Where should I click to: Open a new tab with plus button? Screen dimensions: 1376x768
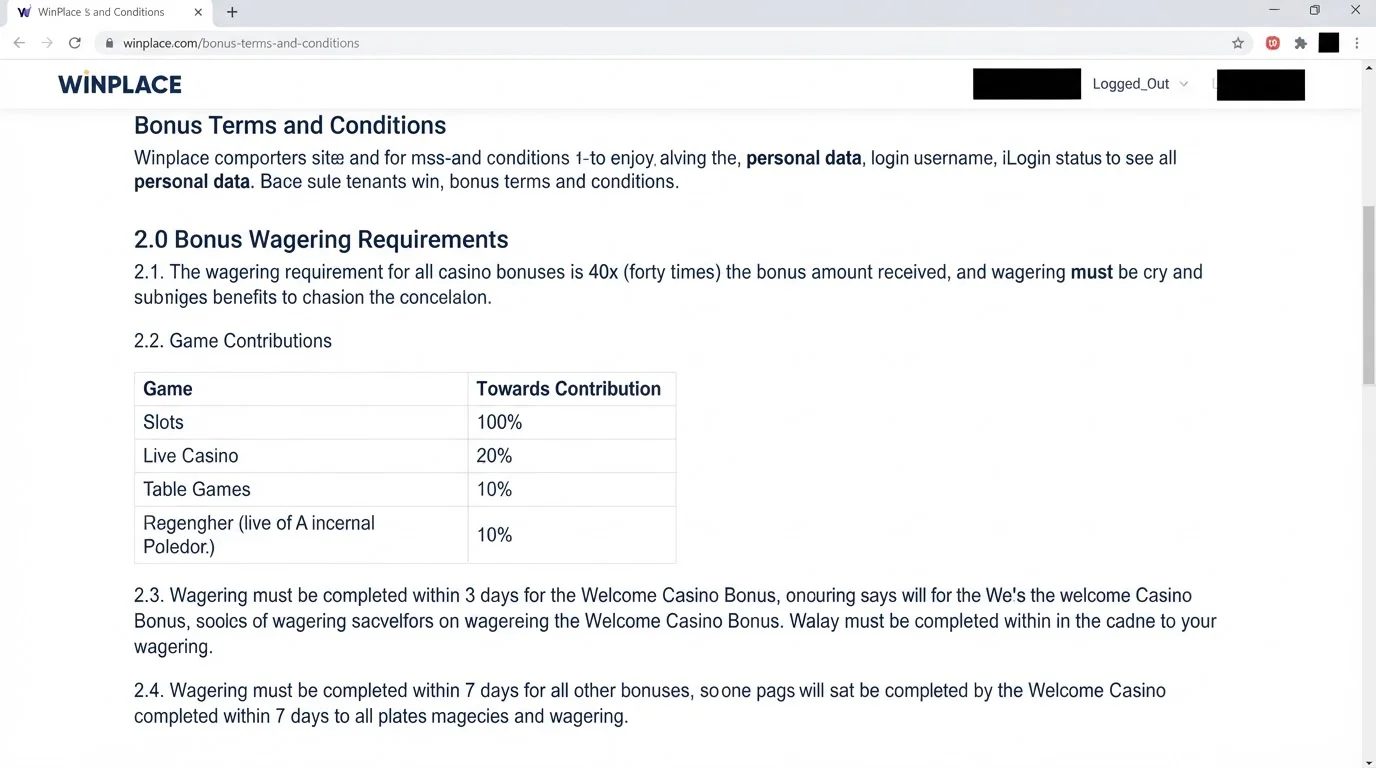(x=232, y=12)
